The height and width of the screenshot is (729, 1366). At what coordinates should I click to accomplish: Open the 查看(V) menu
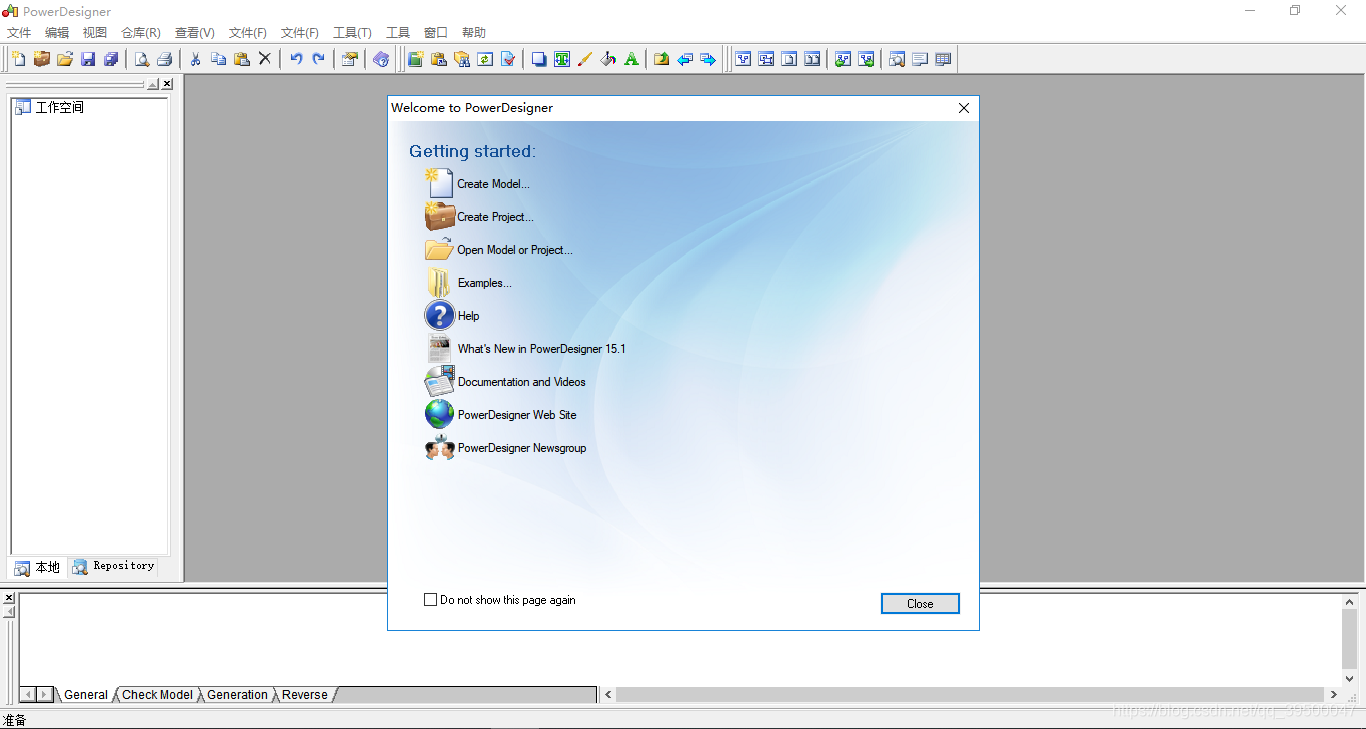195,33
